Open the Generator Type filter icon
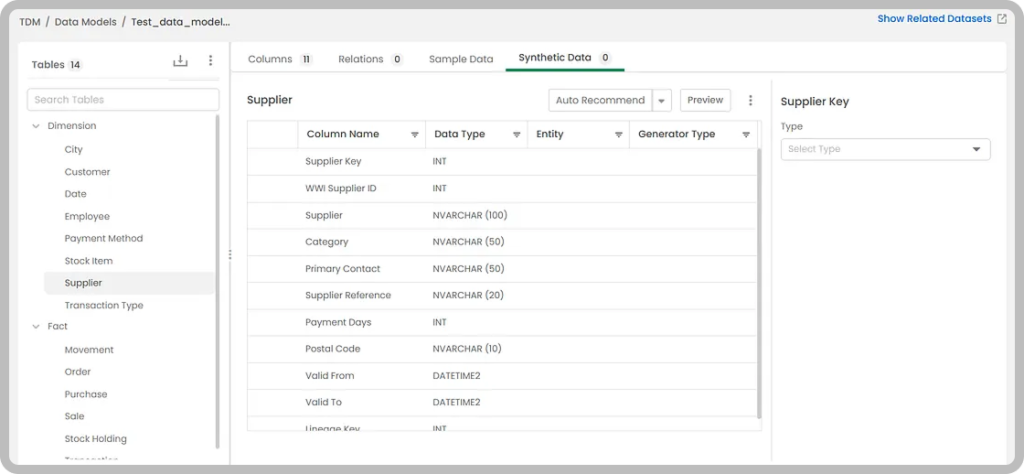Screen dimensions: 1024x474 (x=746, y=134)
